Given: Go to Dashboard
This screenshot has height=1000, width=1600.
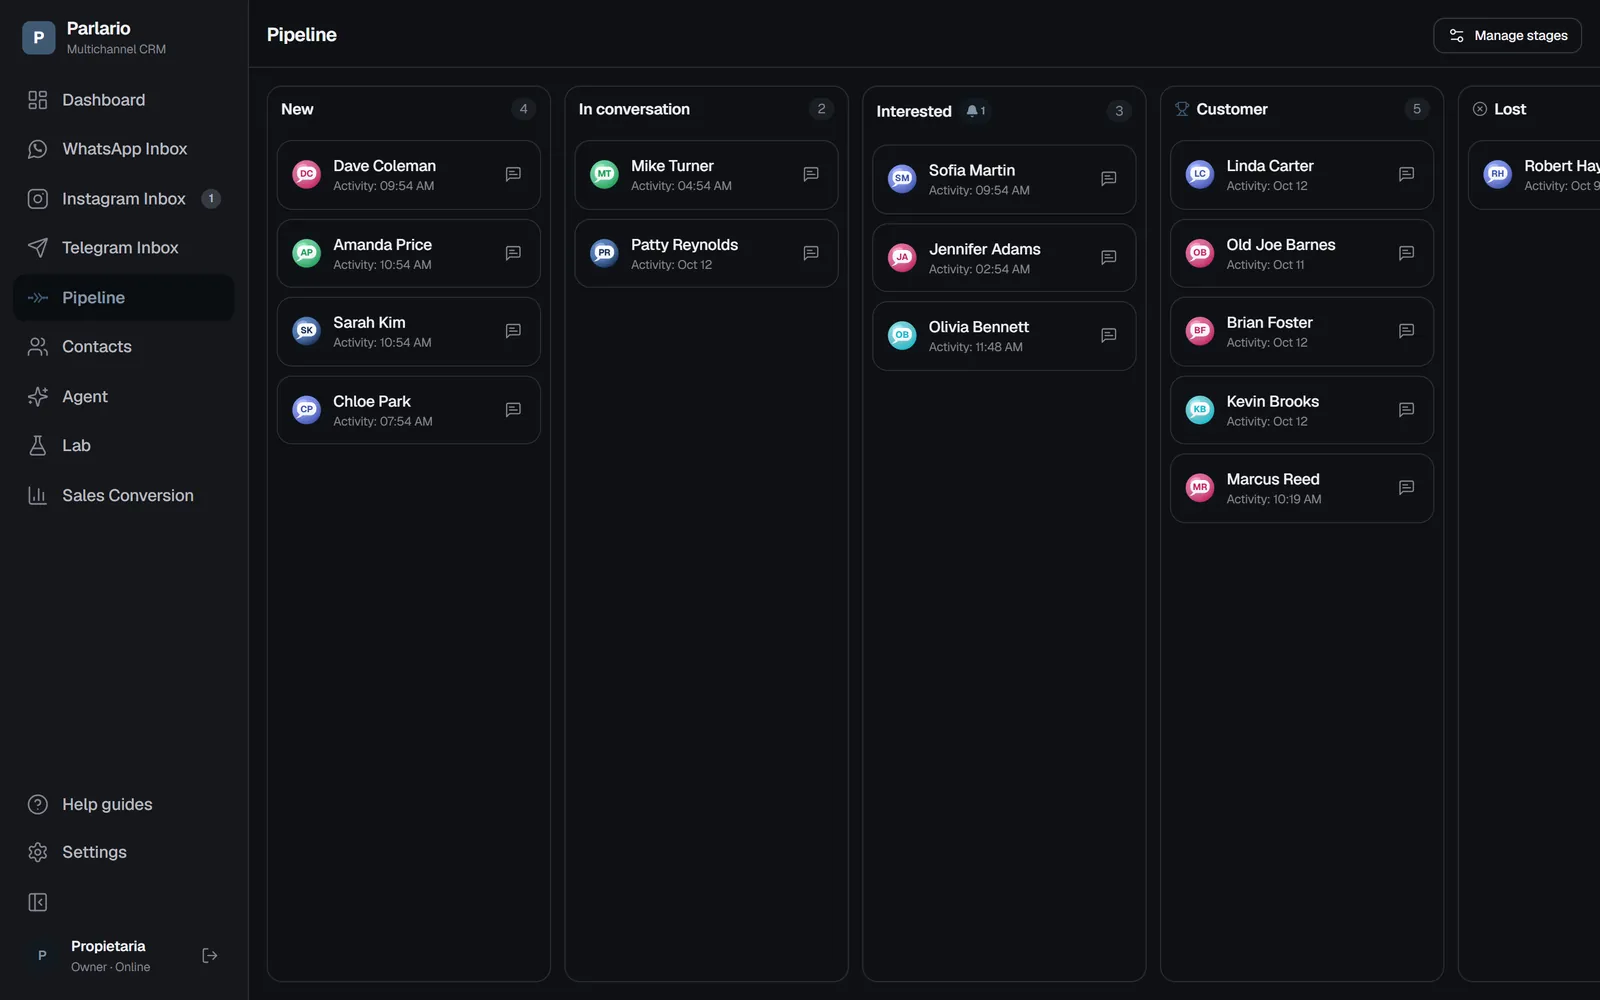Looking at the screenshot, I should 124,100.
